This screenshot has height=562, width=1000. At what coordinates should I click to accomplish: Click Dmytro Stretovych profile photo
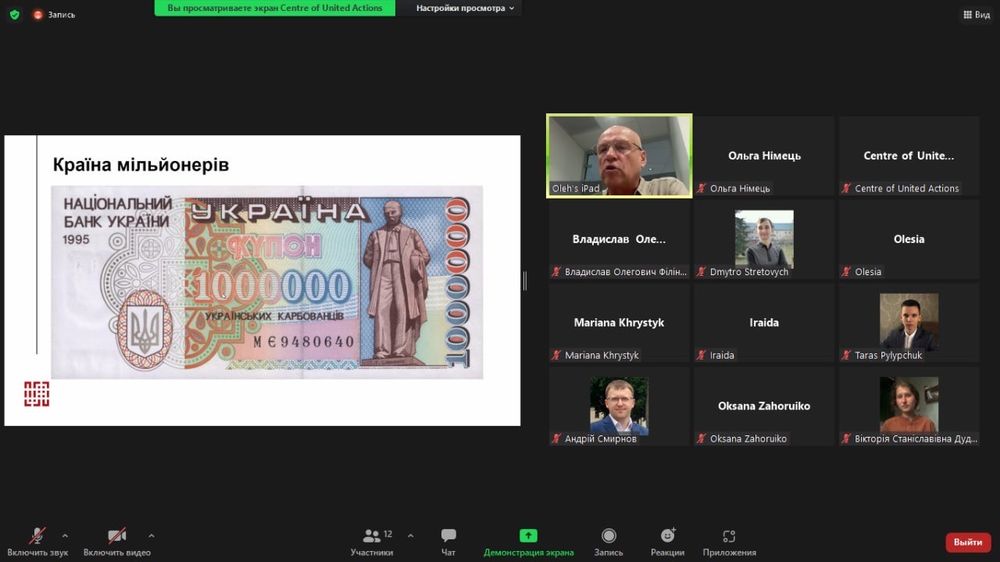(764, 238)
